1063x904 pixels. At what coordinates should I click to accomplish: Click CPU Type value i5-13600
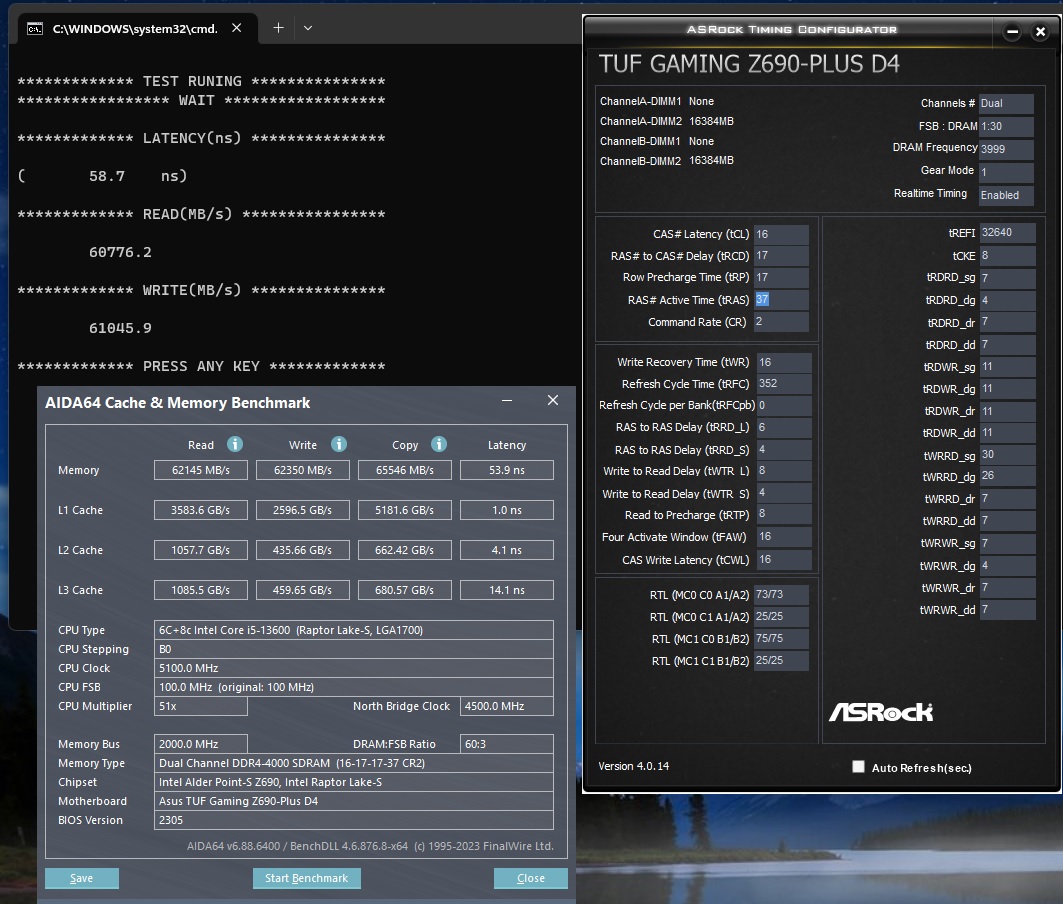pyautogui.click(x=354, y=630)
